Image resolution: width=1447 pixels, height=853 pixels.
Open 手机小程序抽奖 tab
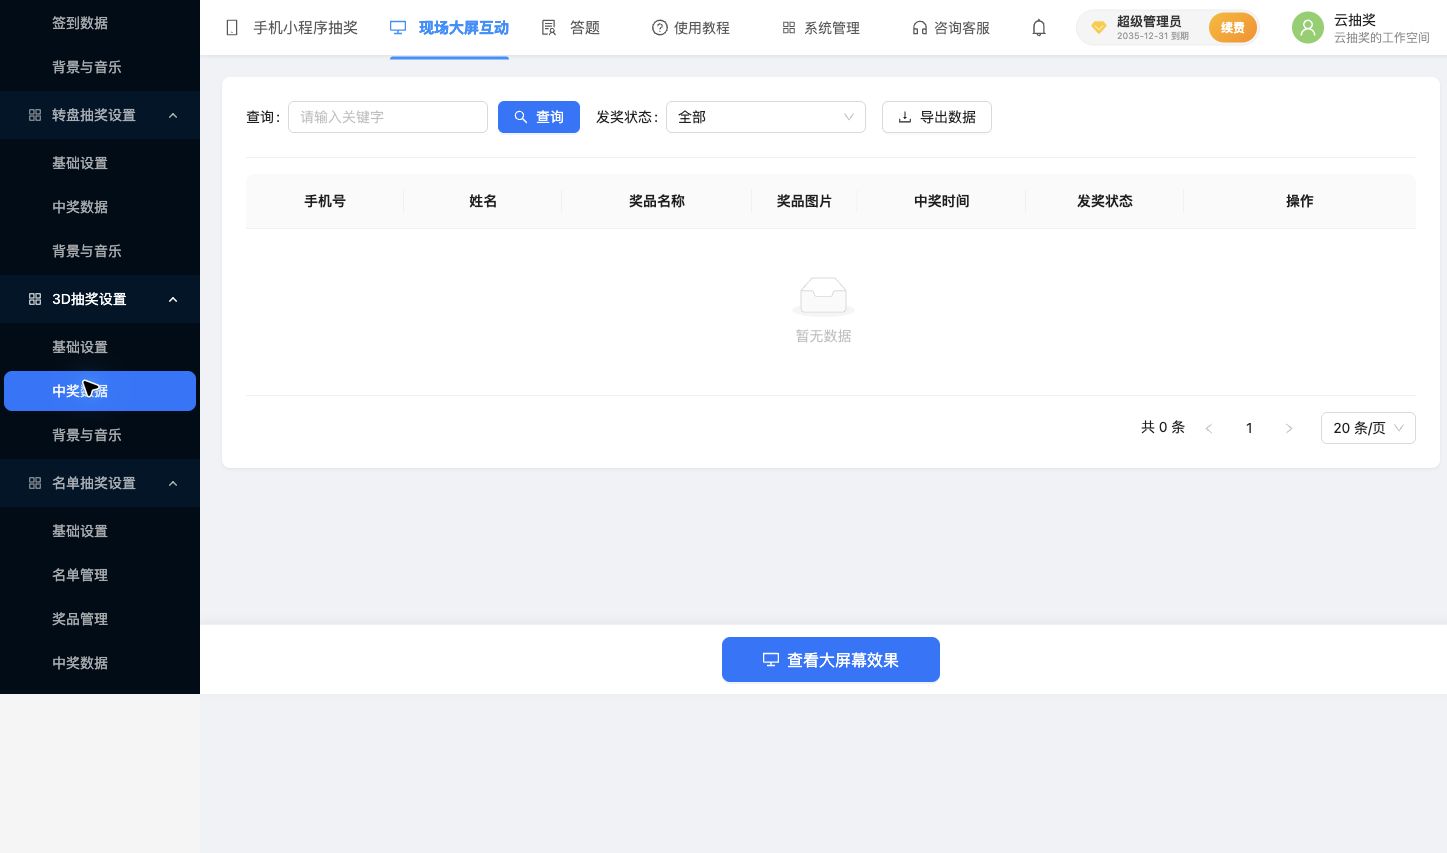point(291,28)
